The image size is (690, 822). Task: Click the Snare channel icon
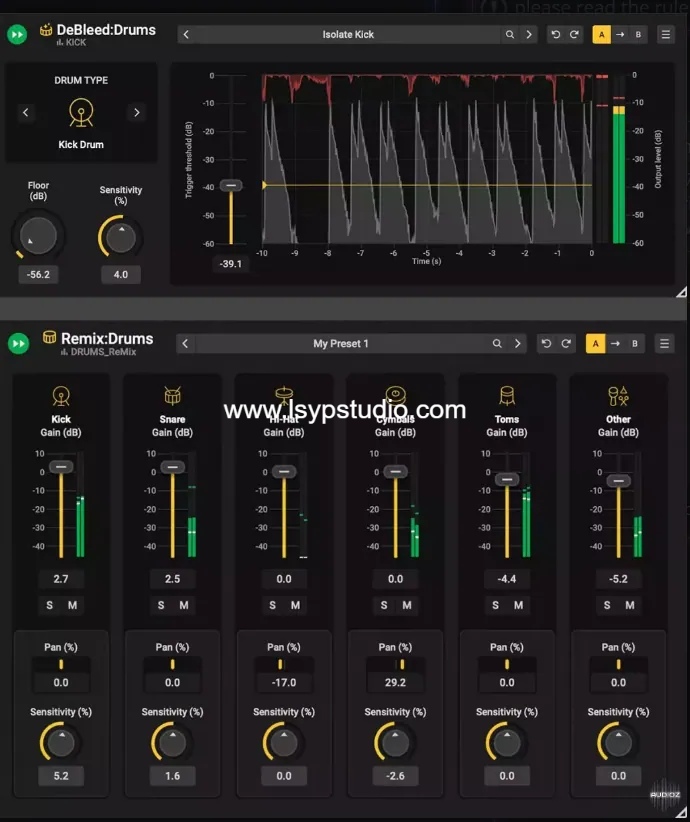pos(172,396)
